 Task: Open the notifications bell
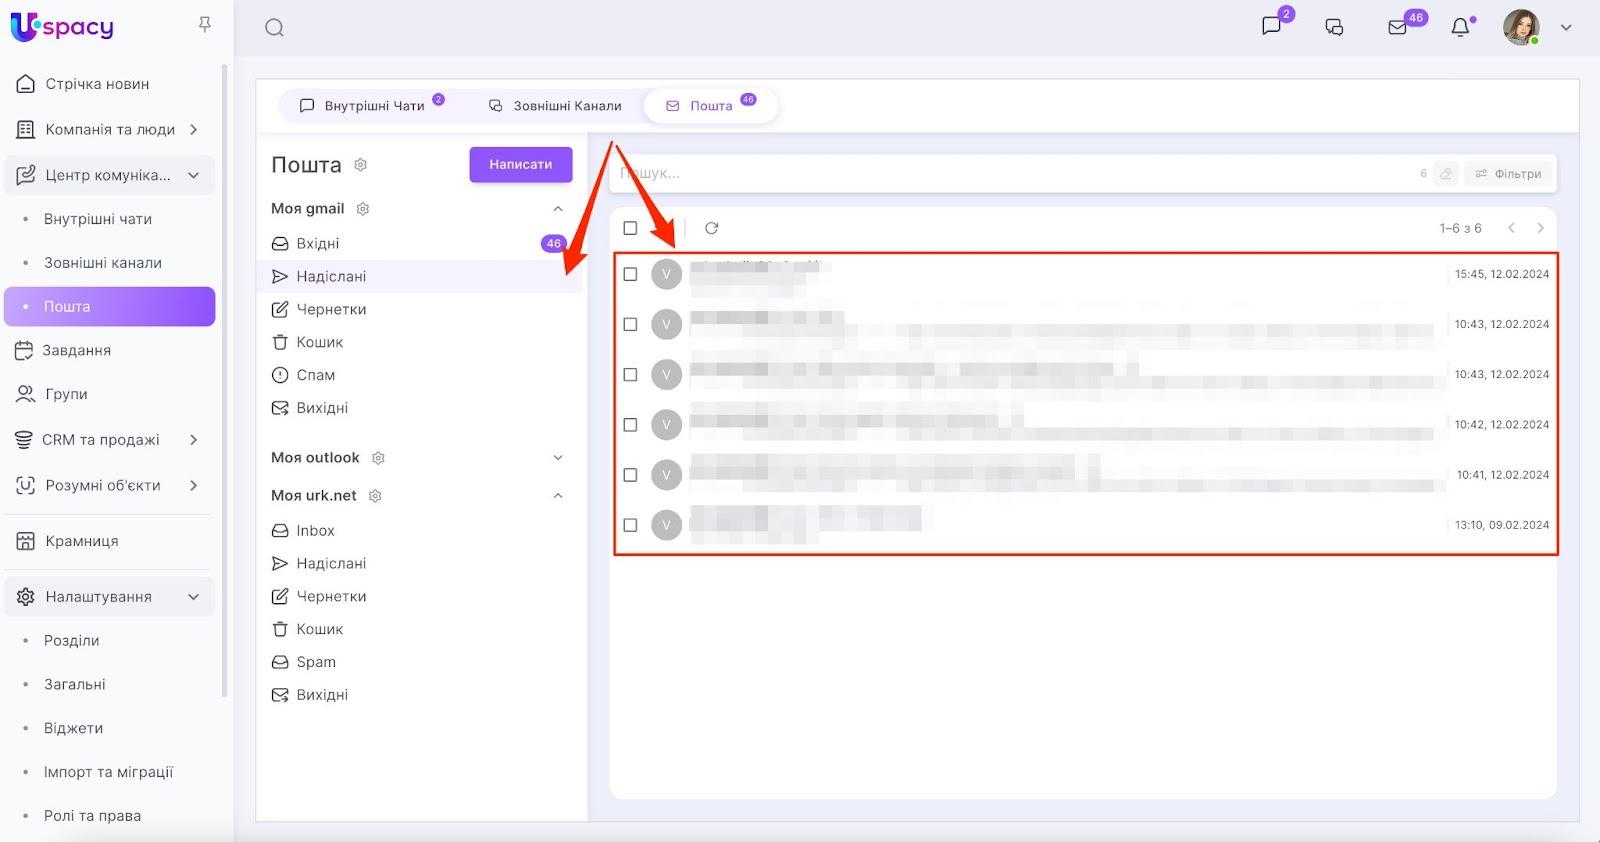[x=1461, y=27]
